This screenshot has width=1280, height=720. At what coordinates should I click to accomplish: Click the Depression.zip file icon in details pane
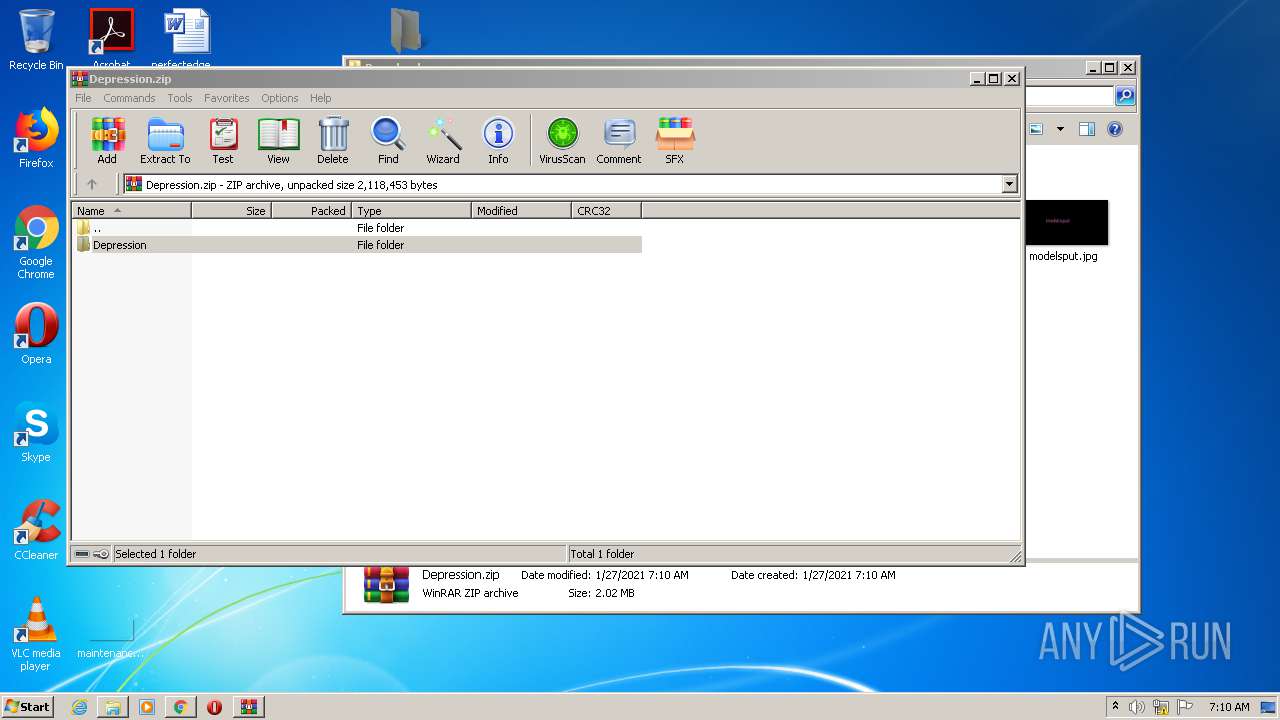coord(386,584)
